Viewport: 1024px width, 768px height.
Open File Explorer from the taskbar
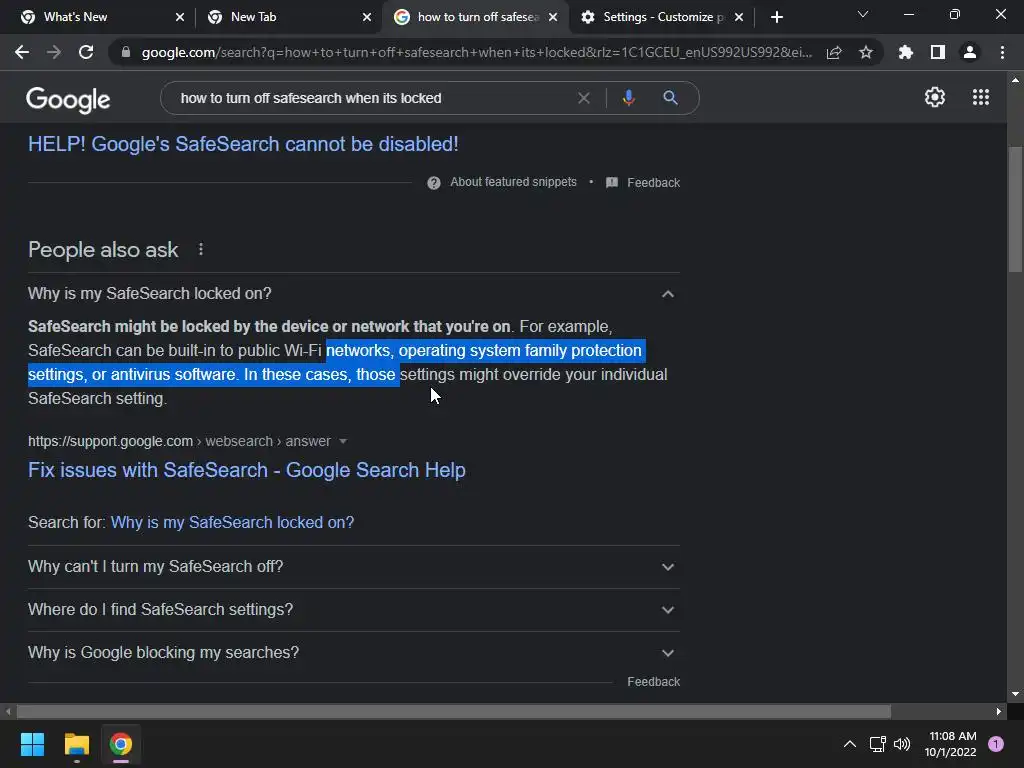pos(76,744)
